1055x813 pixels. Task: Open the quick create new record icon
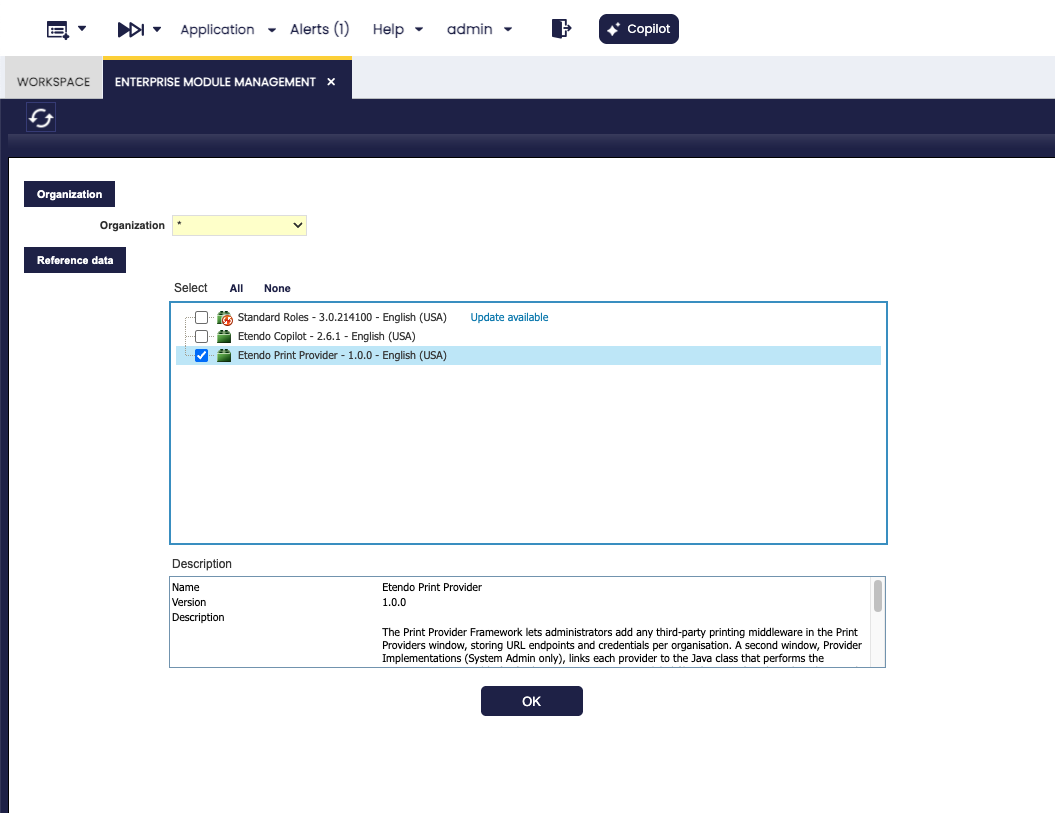[58, 29]
